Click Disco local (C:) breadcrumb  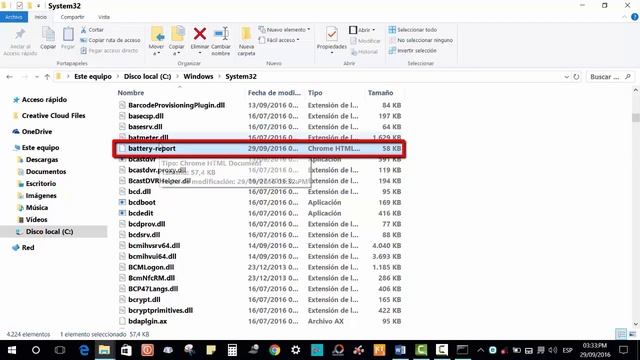point(147,76)
